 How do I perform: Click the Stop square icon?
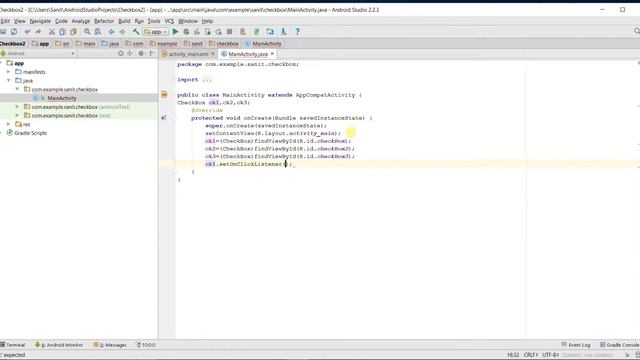[x=229, y=31]
